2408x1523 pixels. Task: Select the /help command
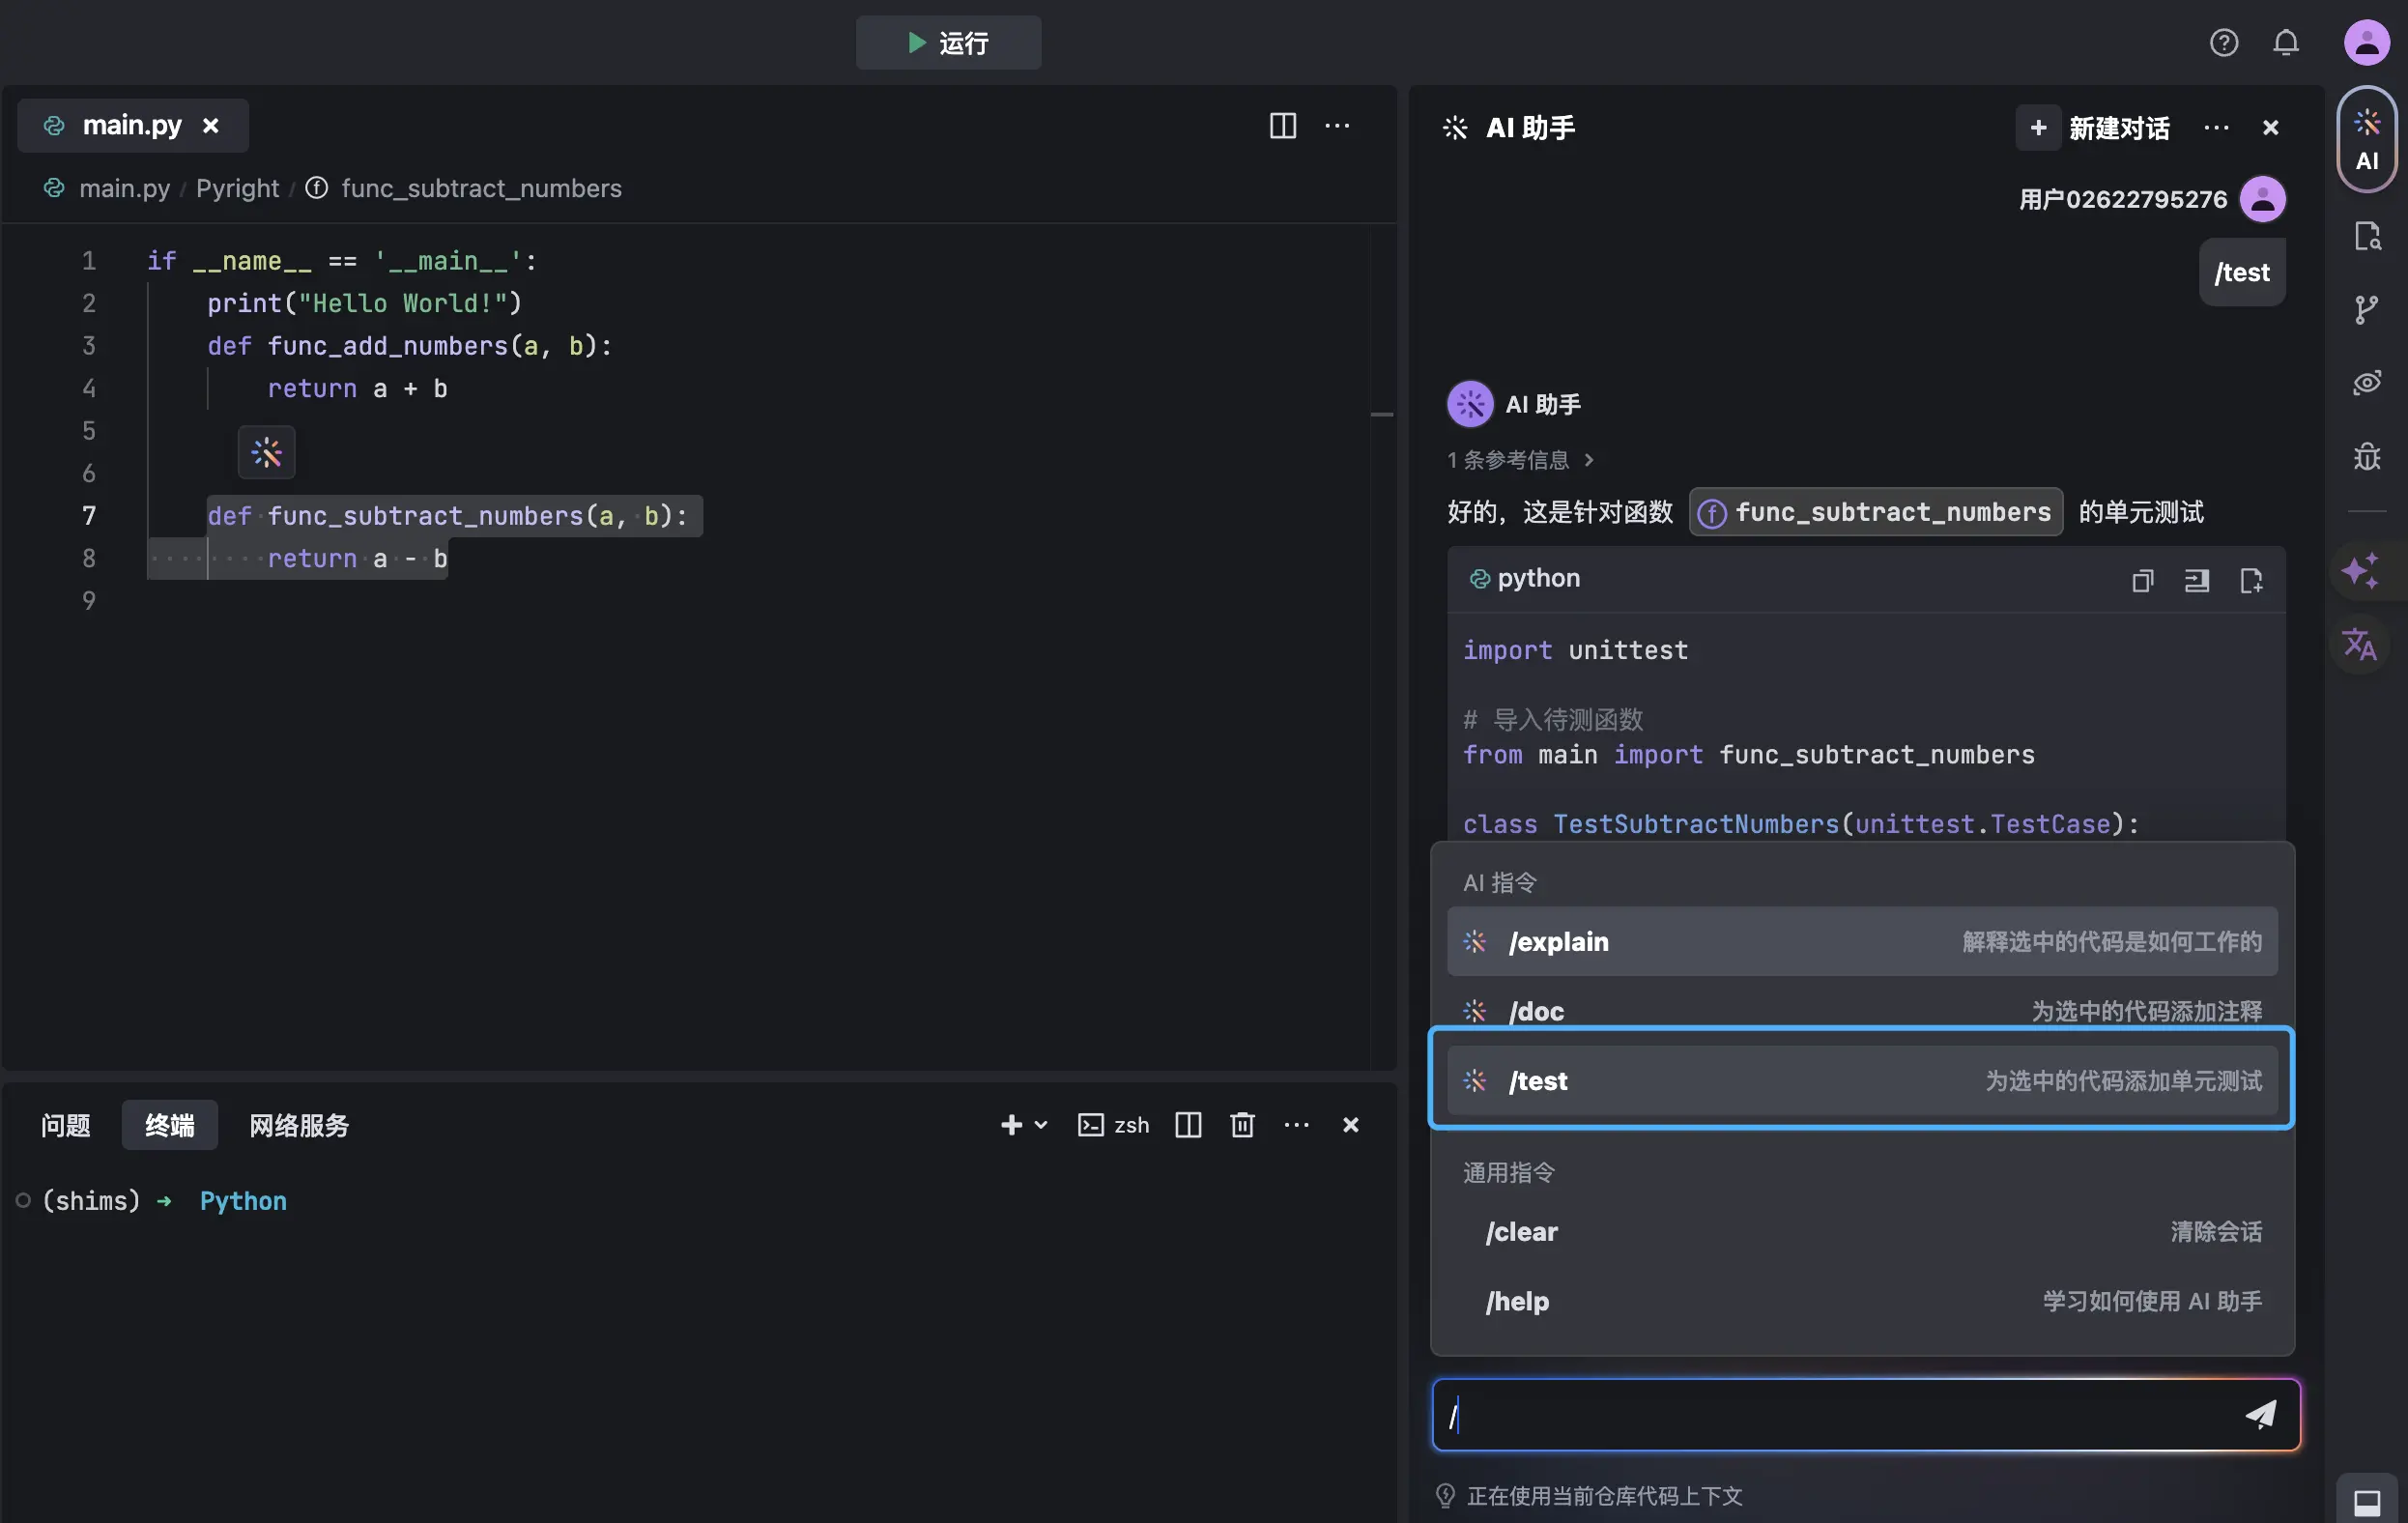[x=1862, y=1301]
